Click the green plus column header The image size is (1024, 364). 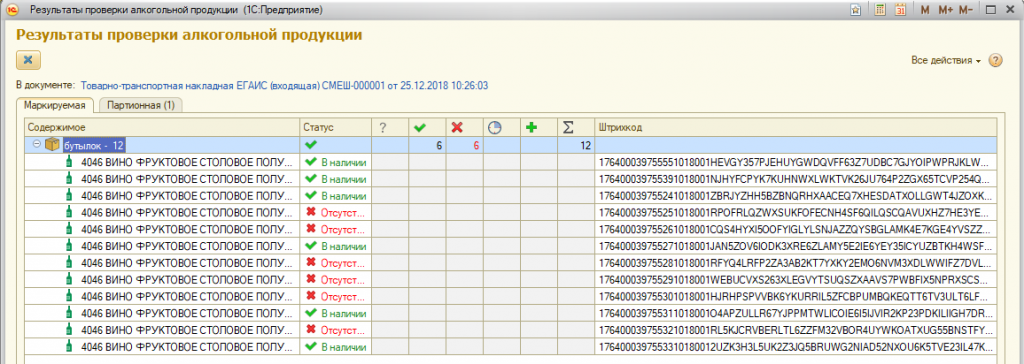[532, 128]
